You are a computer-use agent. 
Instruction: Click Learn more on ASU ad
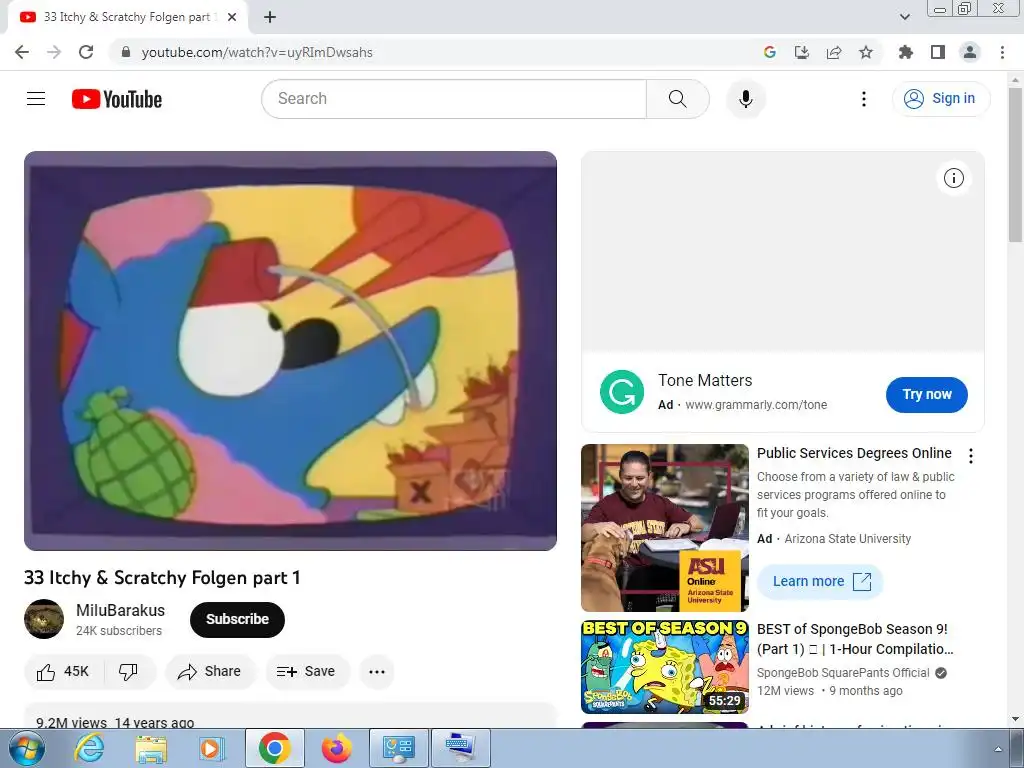820,581
